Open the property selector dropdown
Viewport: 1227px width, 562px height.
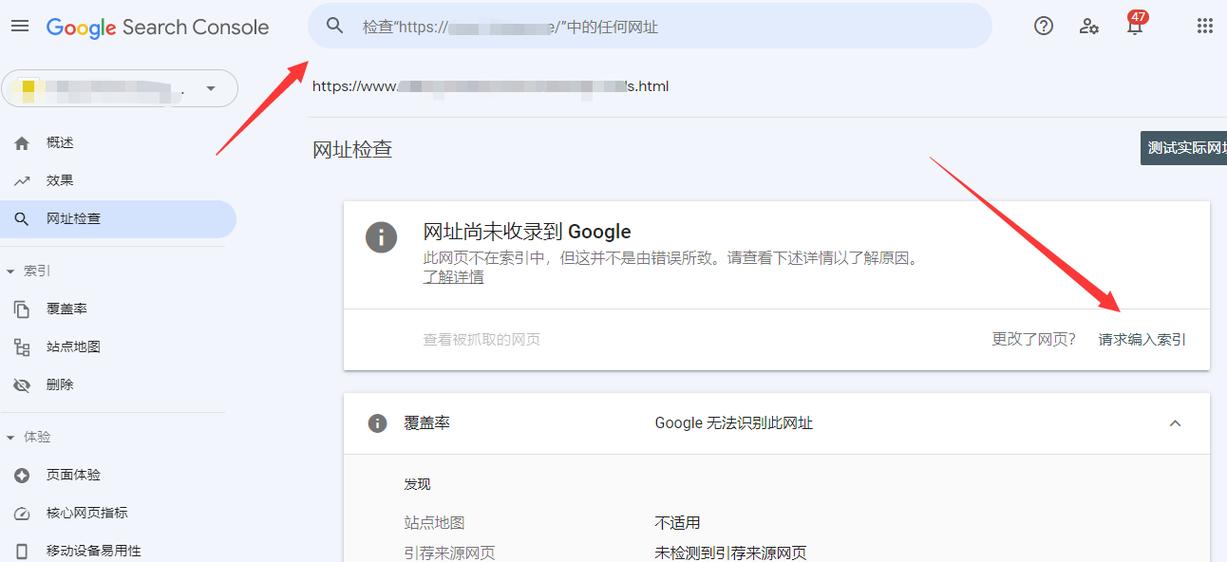click(120, 88)
